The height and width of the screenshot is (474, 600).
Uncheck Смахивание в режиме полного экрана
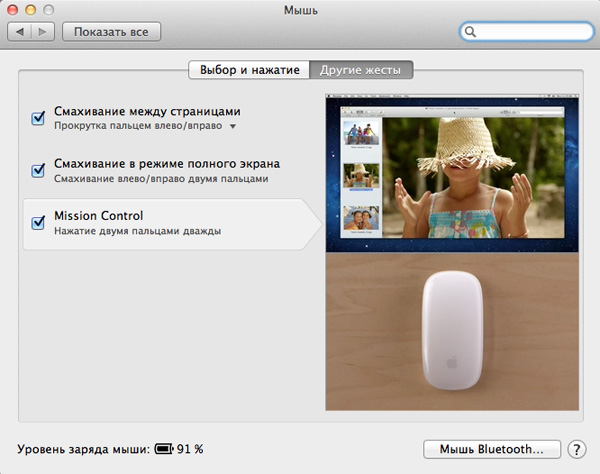pos(39,170)
